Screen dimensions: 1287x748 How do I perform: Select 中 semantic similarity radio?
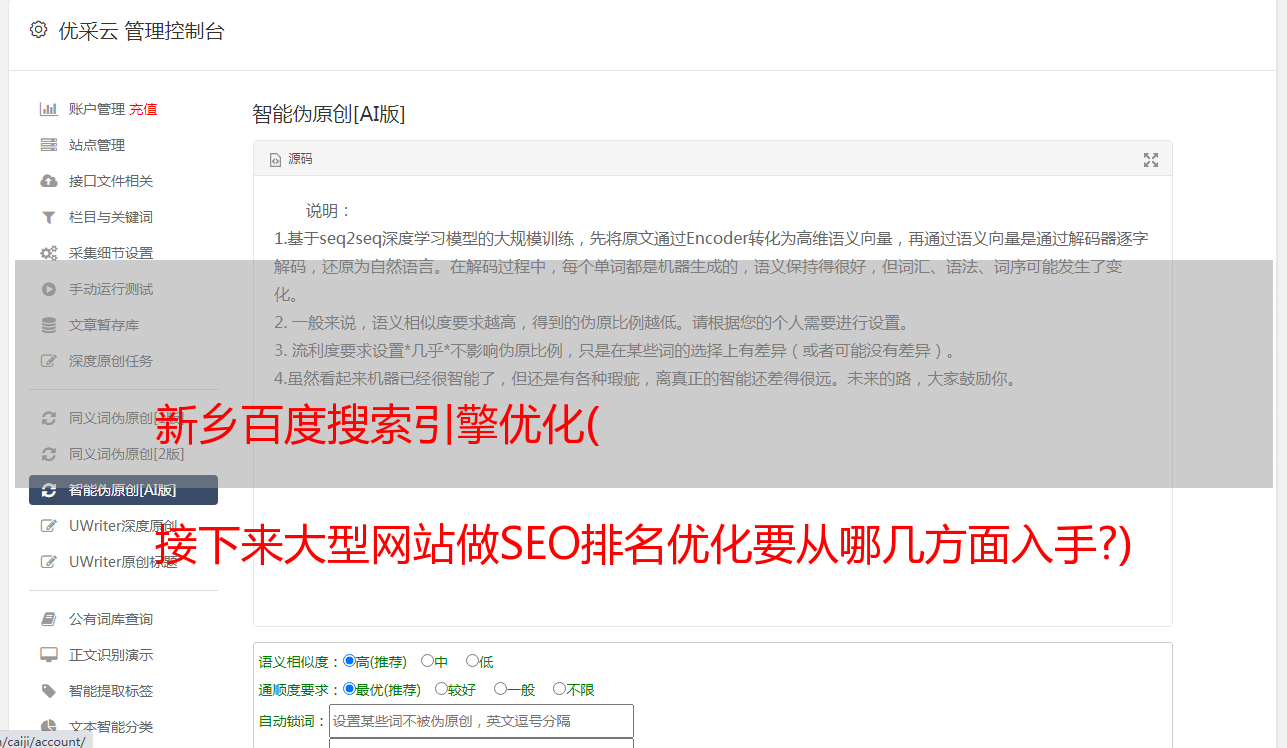[427, 661]
